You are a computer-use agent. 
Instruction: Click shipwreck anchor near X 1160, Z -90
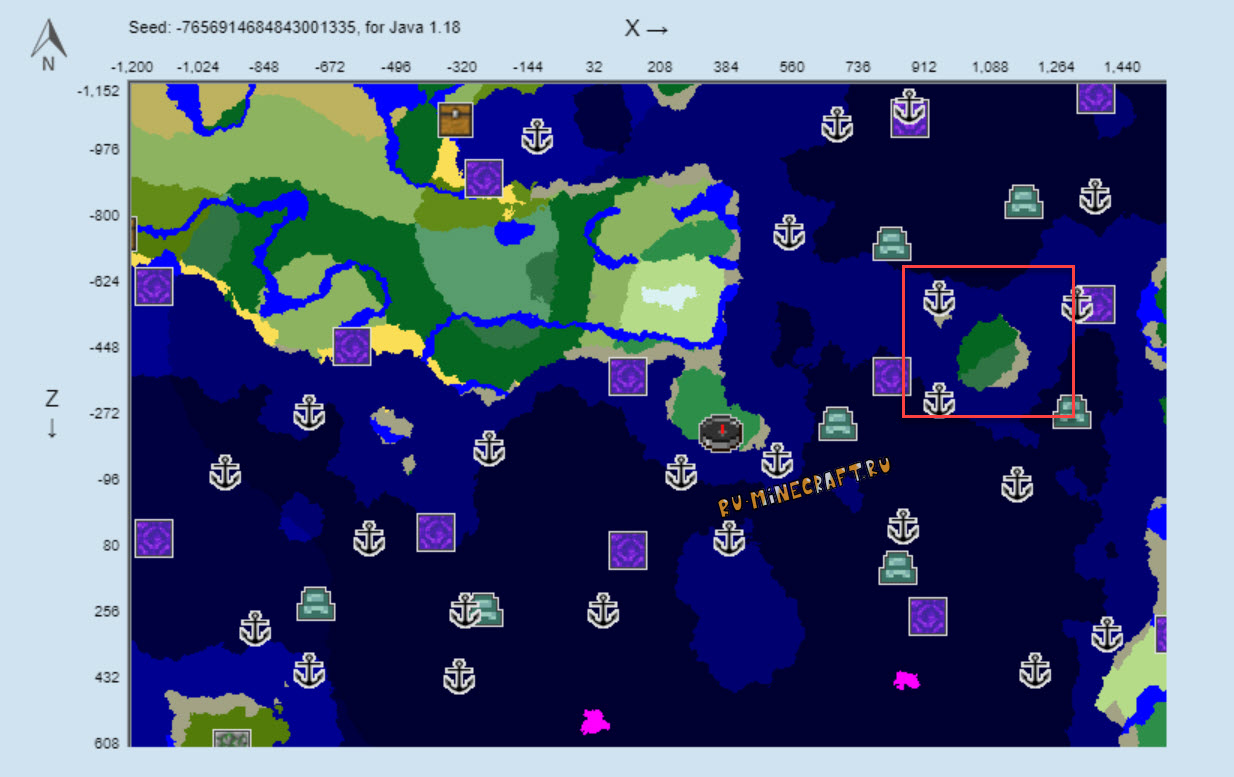1017,485
